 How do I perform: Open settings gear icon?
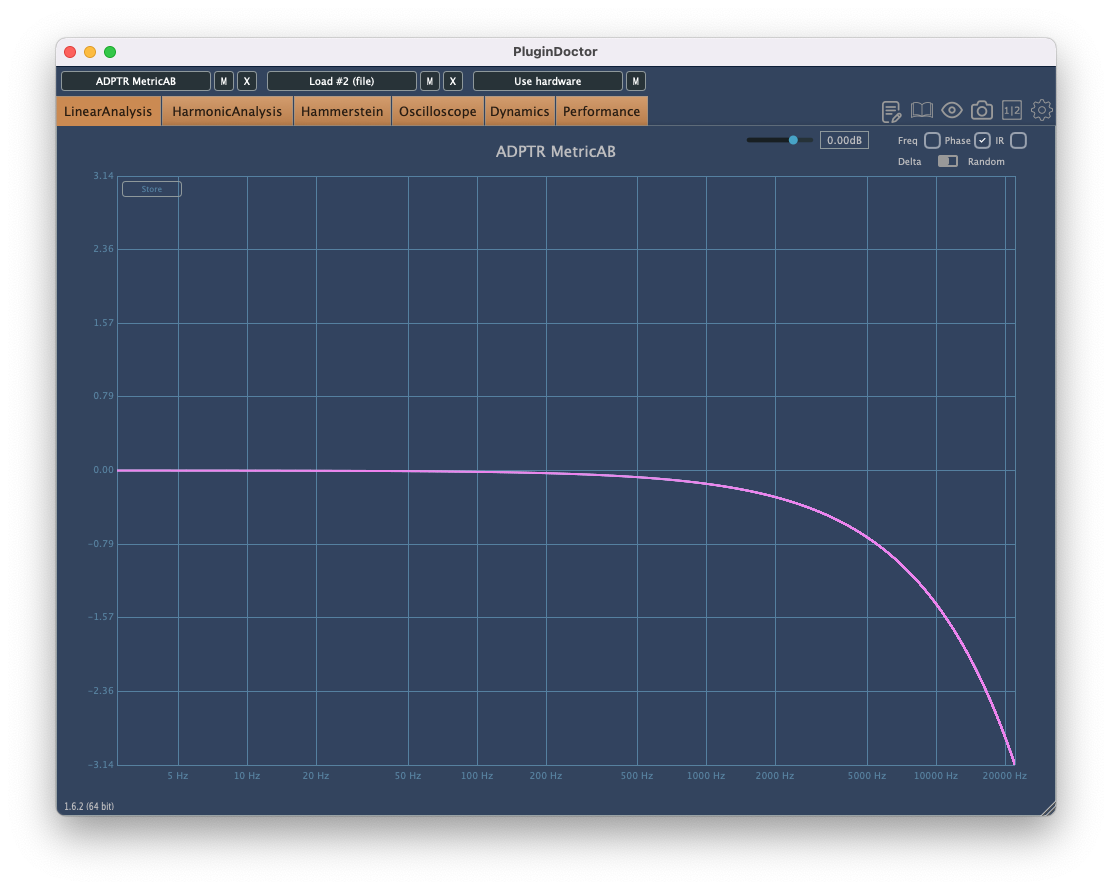point(1041,110)
